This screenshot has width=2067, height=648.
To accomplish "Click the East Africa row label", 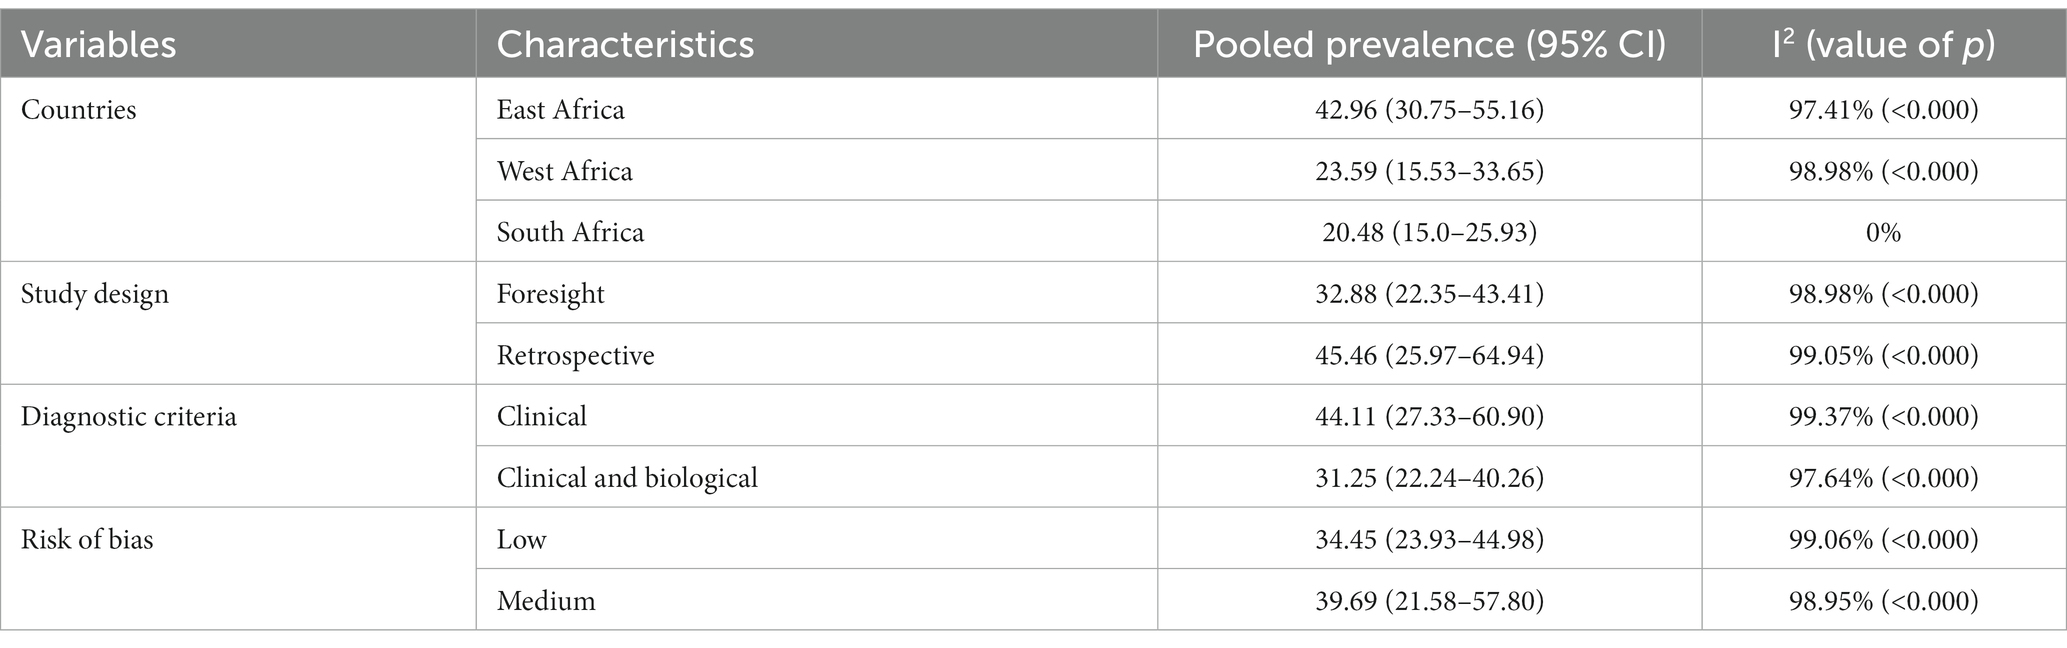I will (560, 109).
